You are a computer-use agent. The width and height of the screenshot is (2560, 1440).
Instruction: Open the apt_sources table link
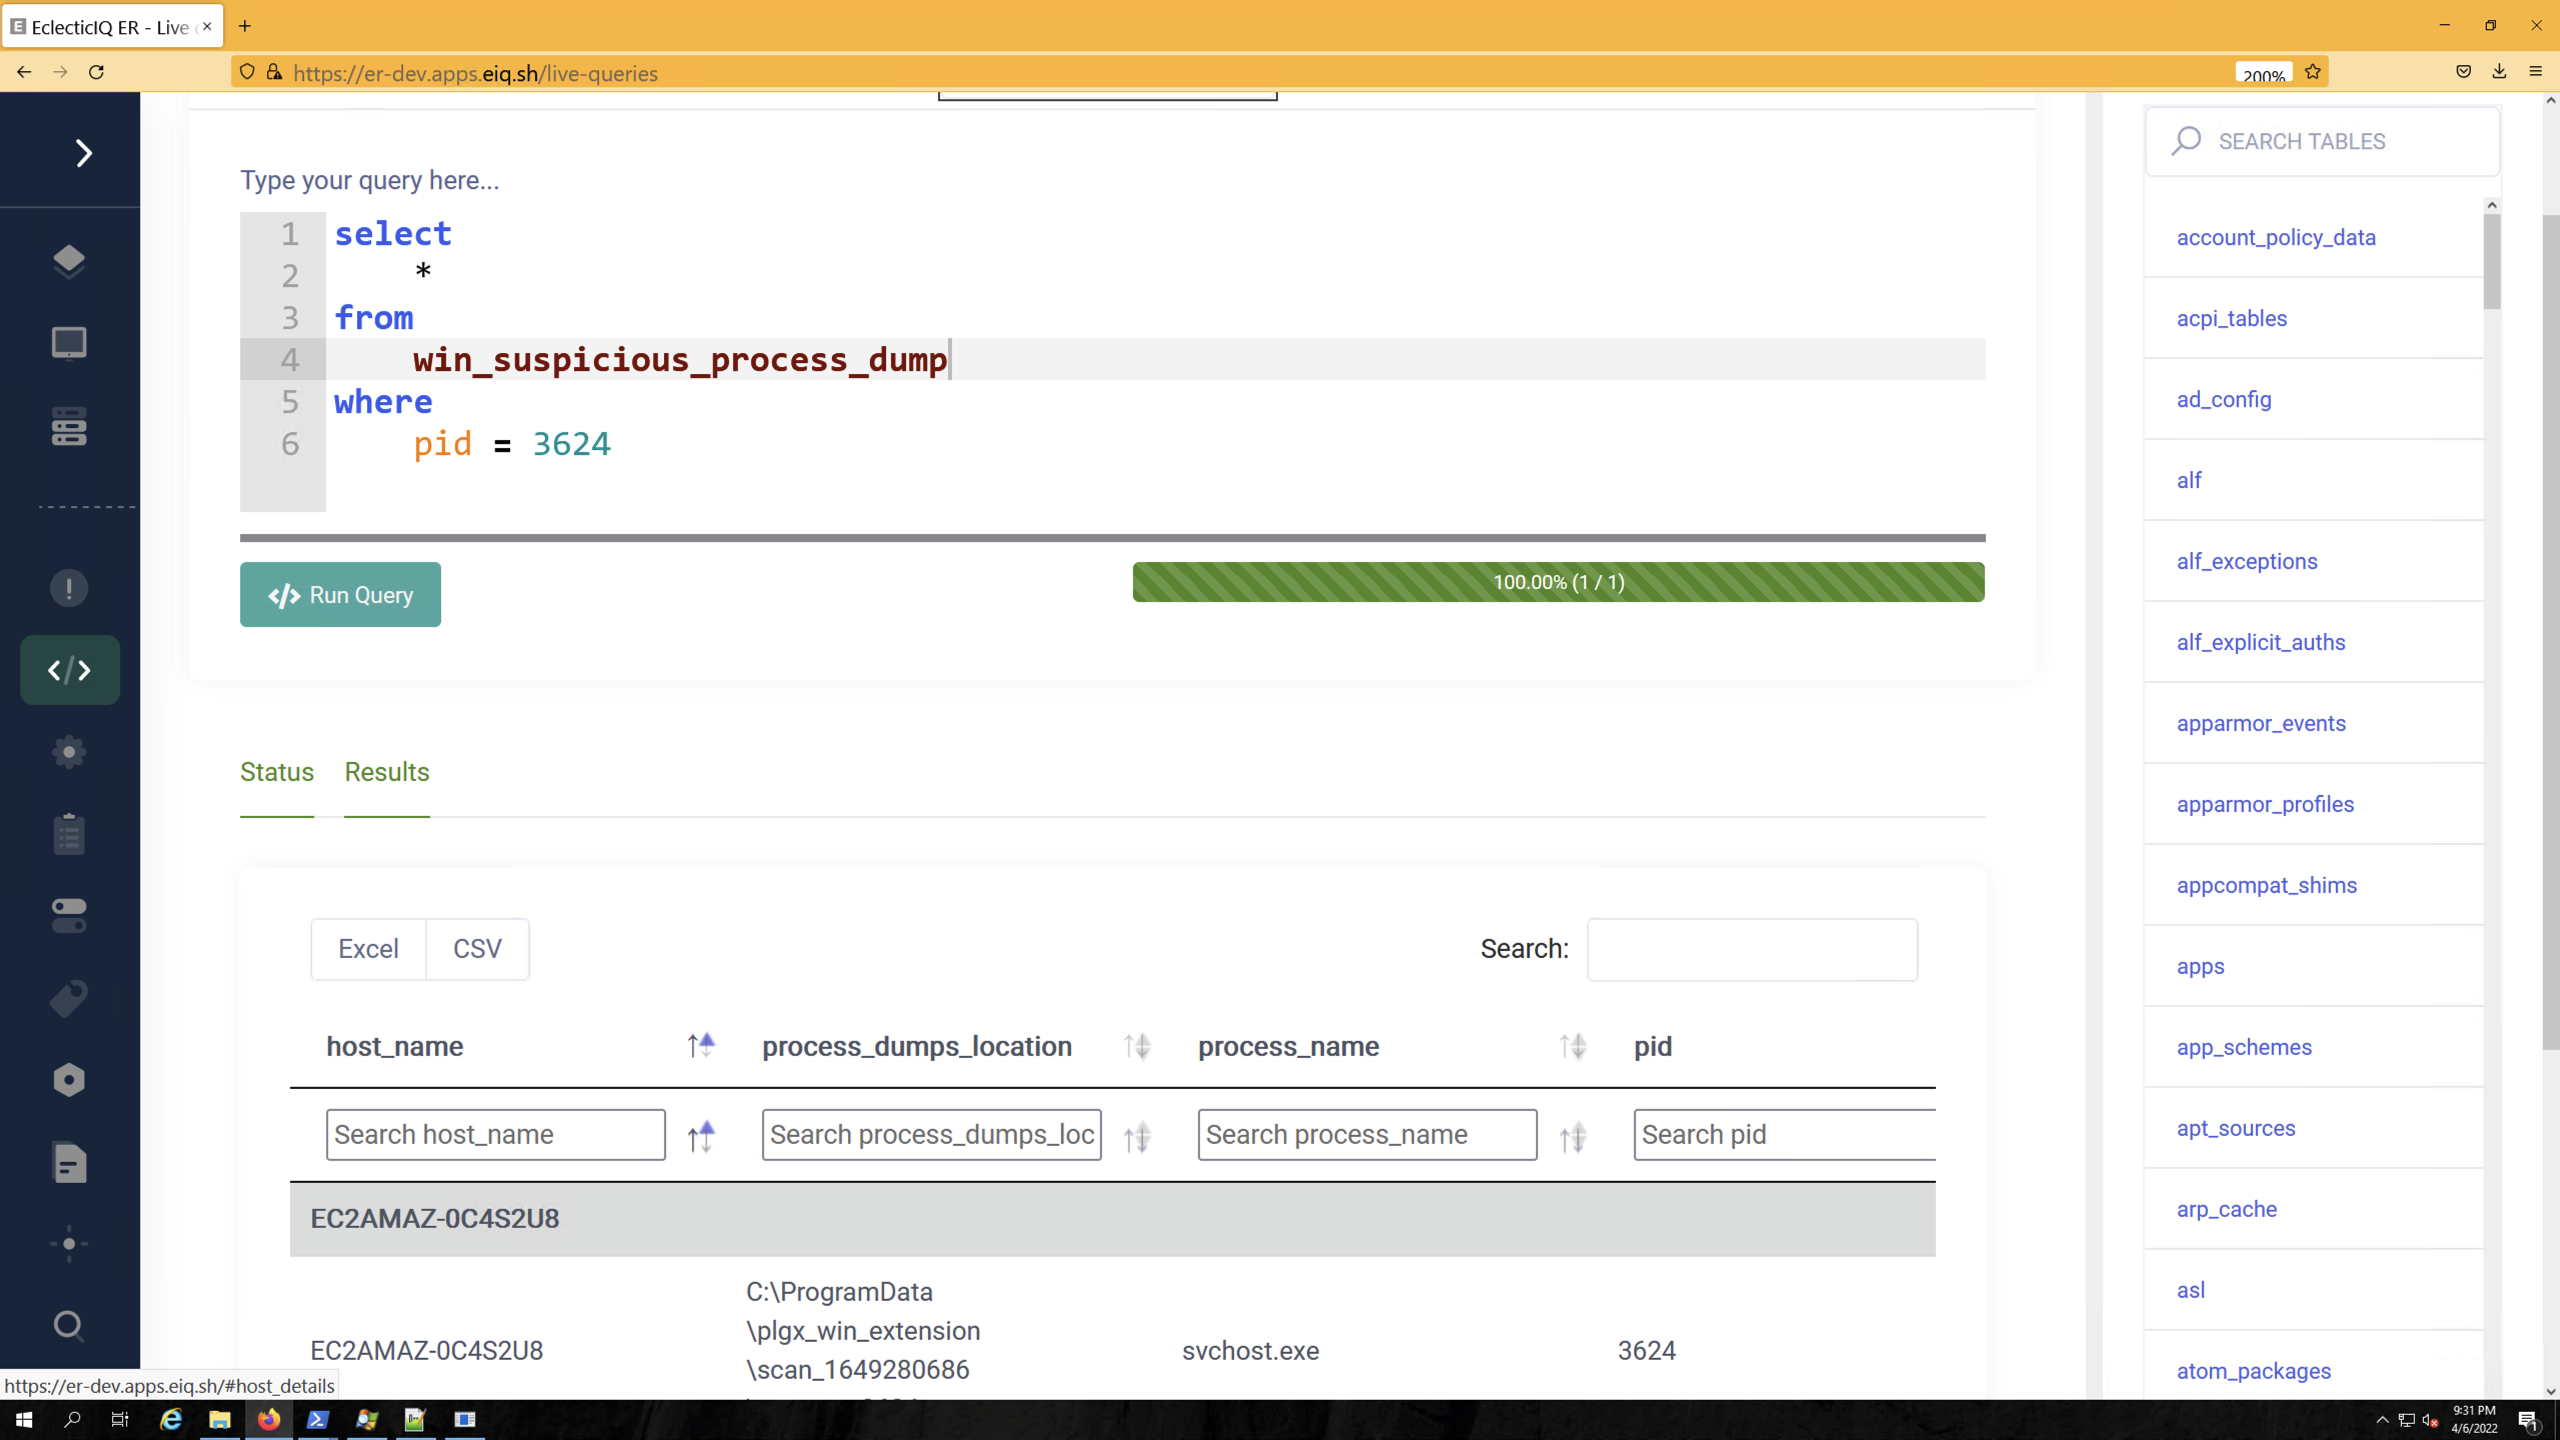pyautogui.click(x=2236, y=1129)
